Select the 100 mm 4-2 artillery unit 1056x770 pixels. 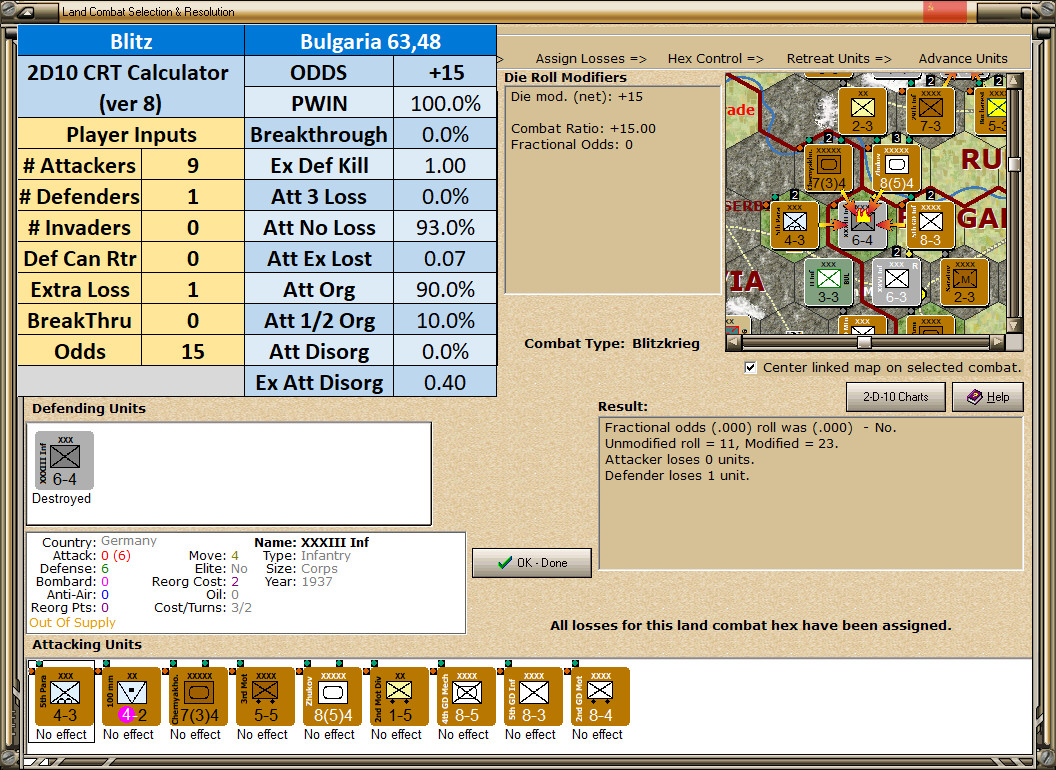point(131,697)
